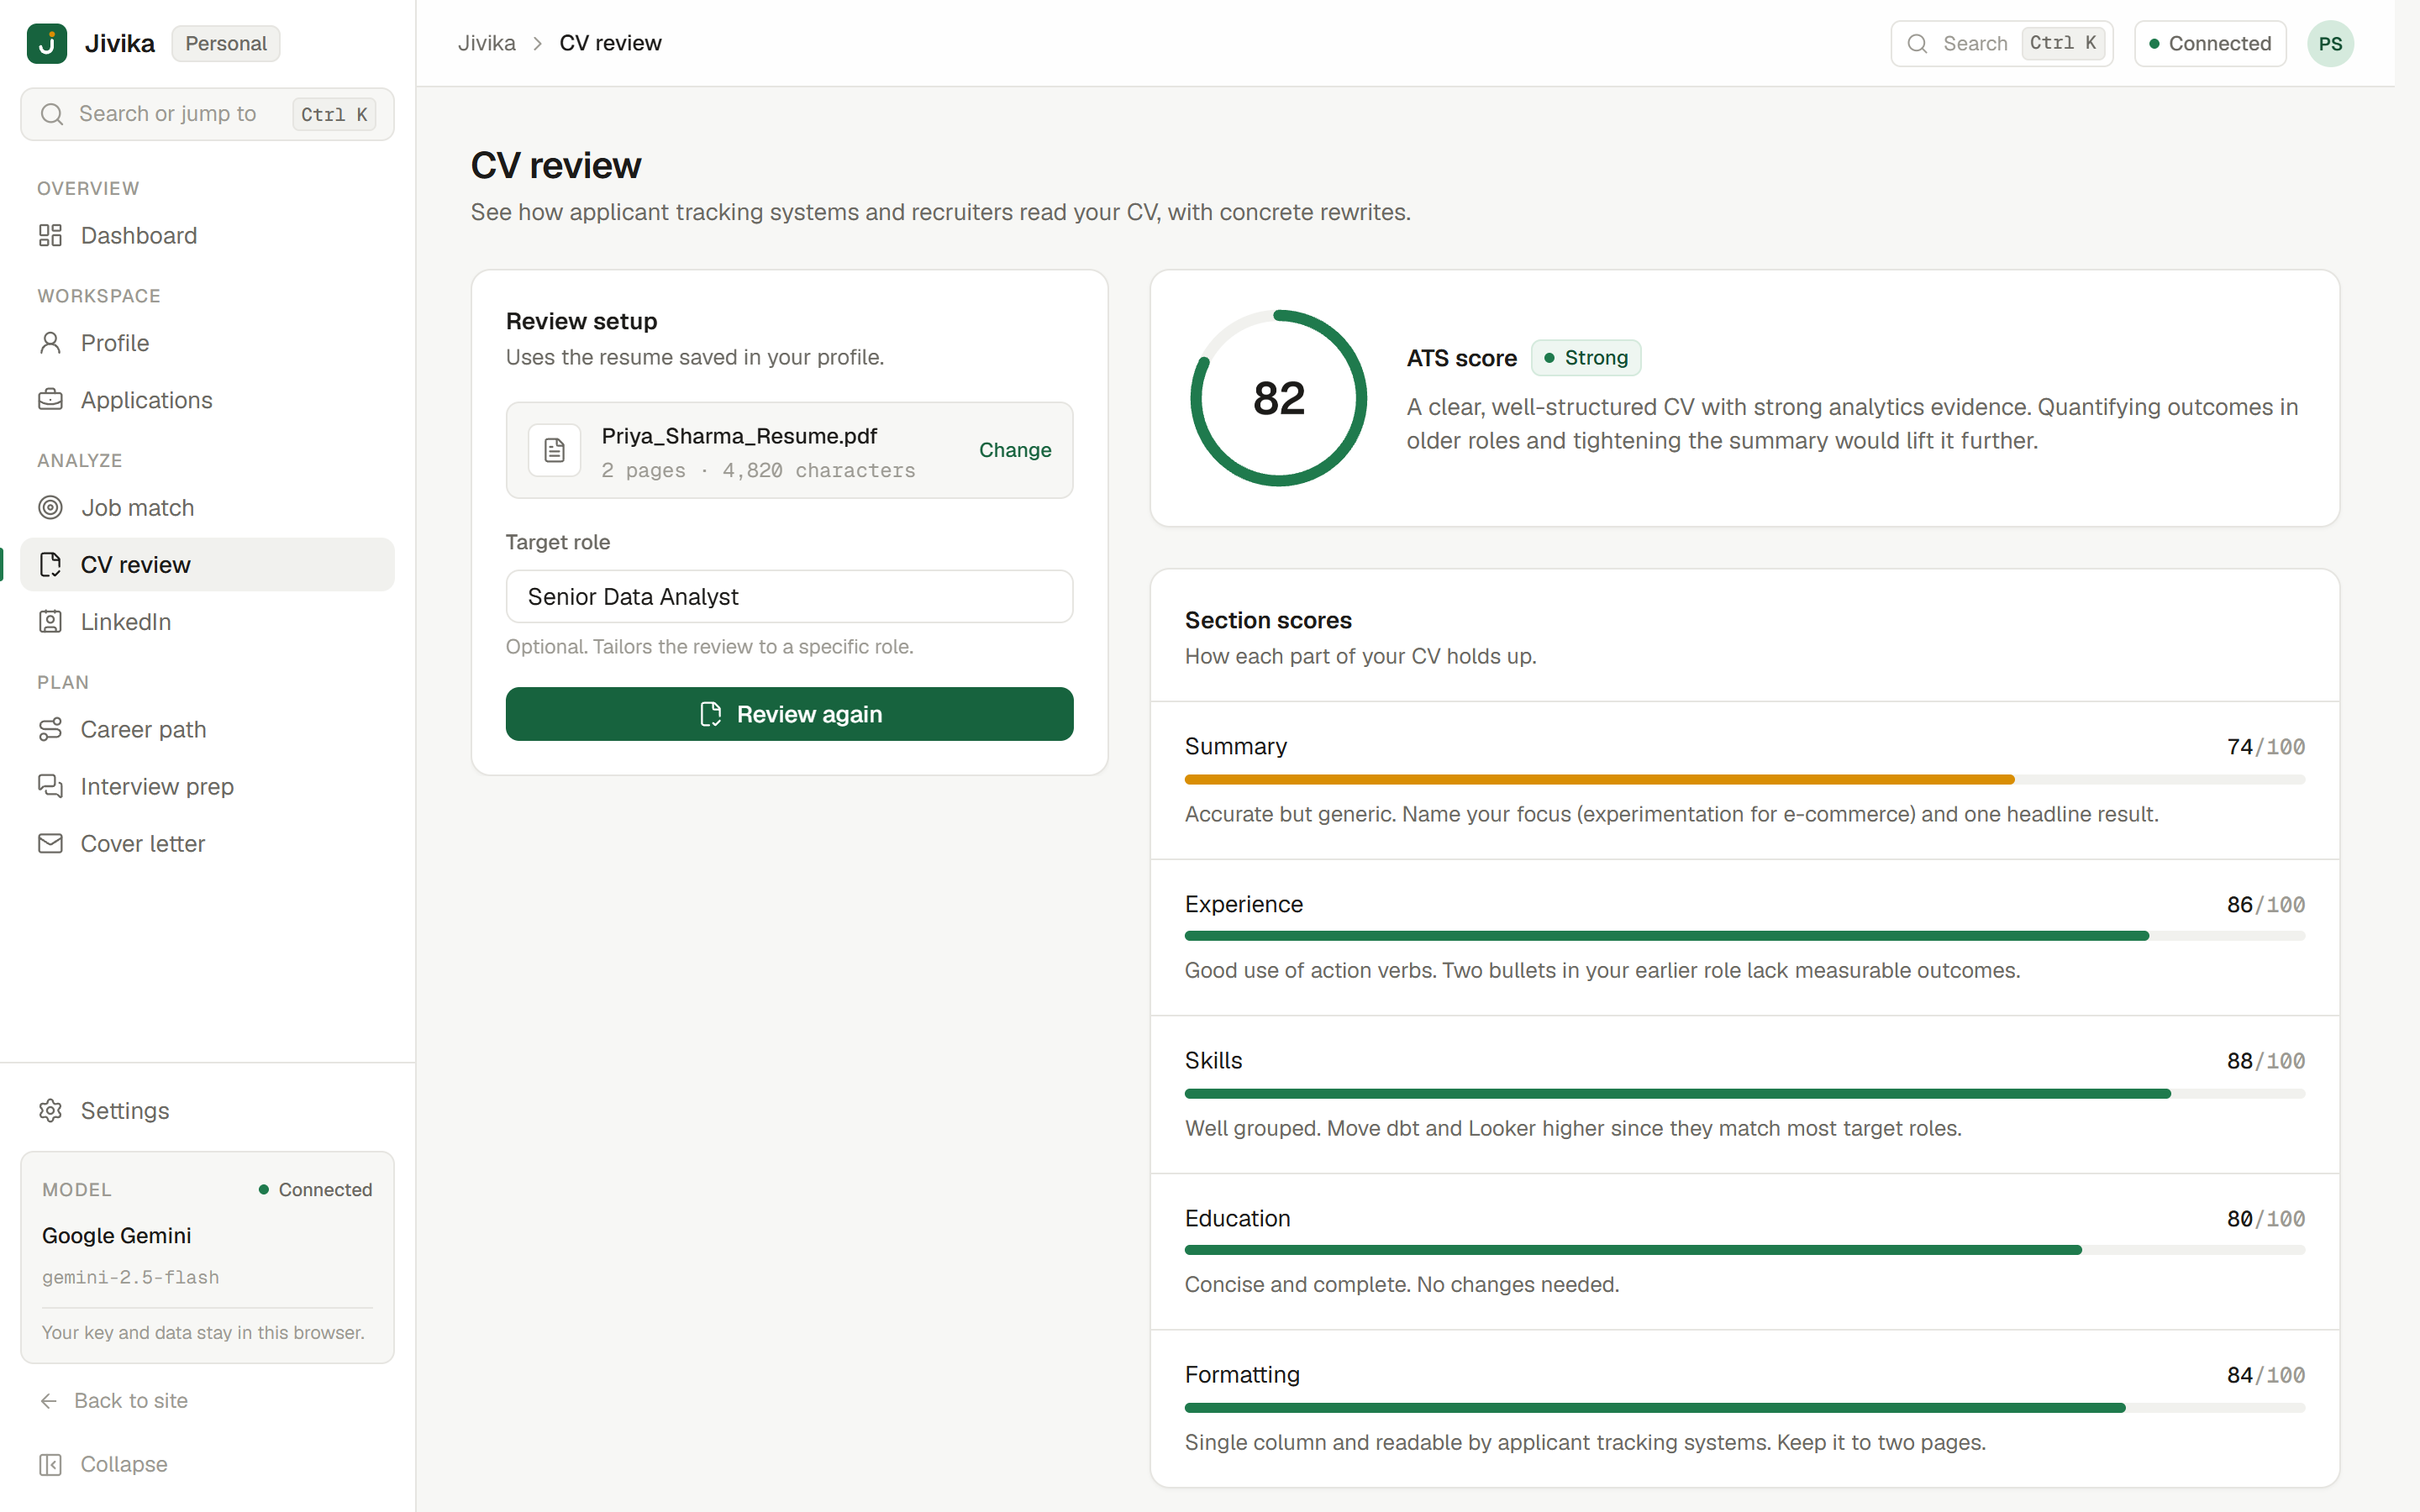Open the Dashboard grid icon
2420x1512 pixels.
tap(50, 235)
